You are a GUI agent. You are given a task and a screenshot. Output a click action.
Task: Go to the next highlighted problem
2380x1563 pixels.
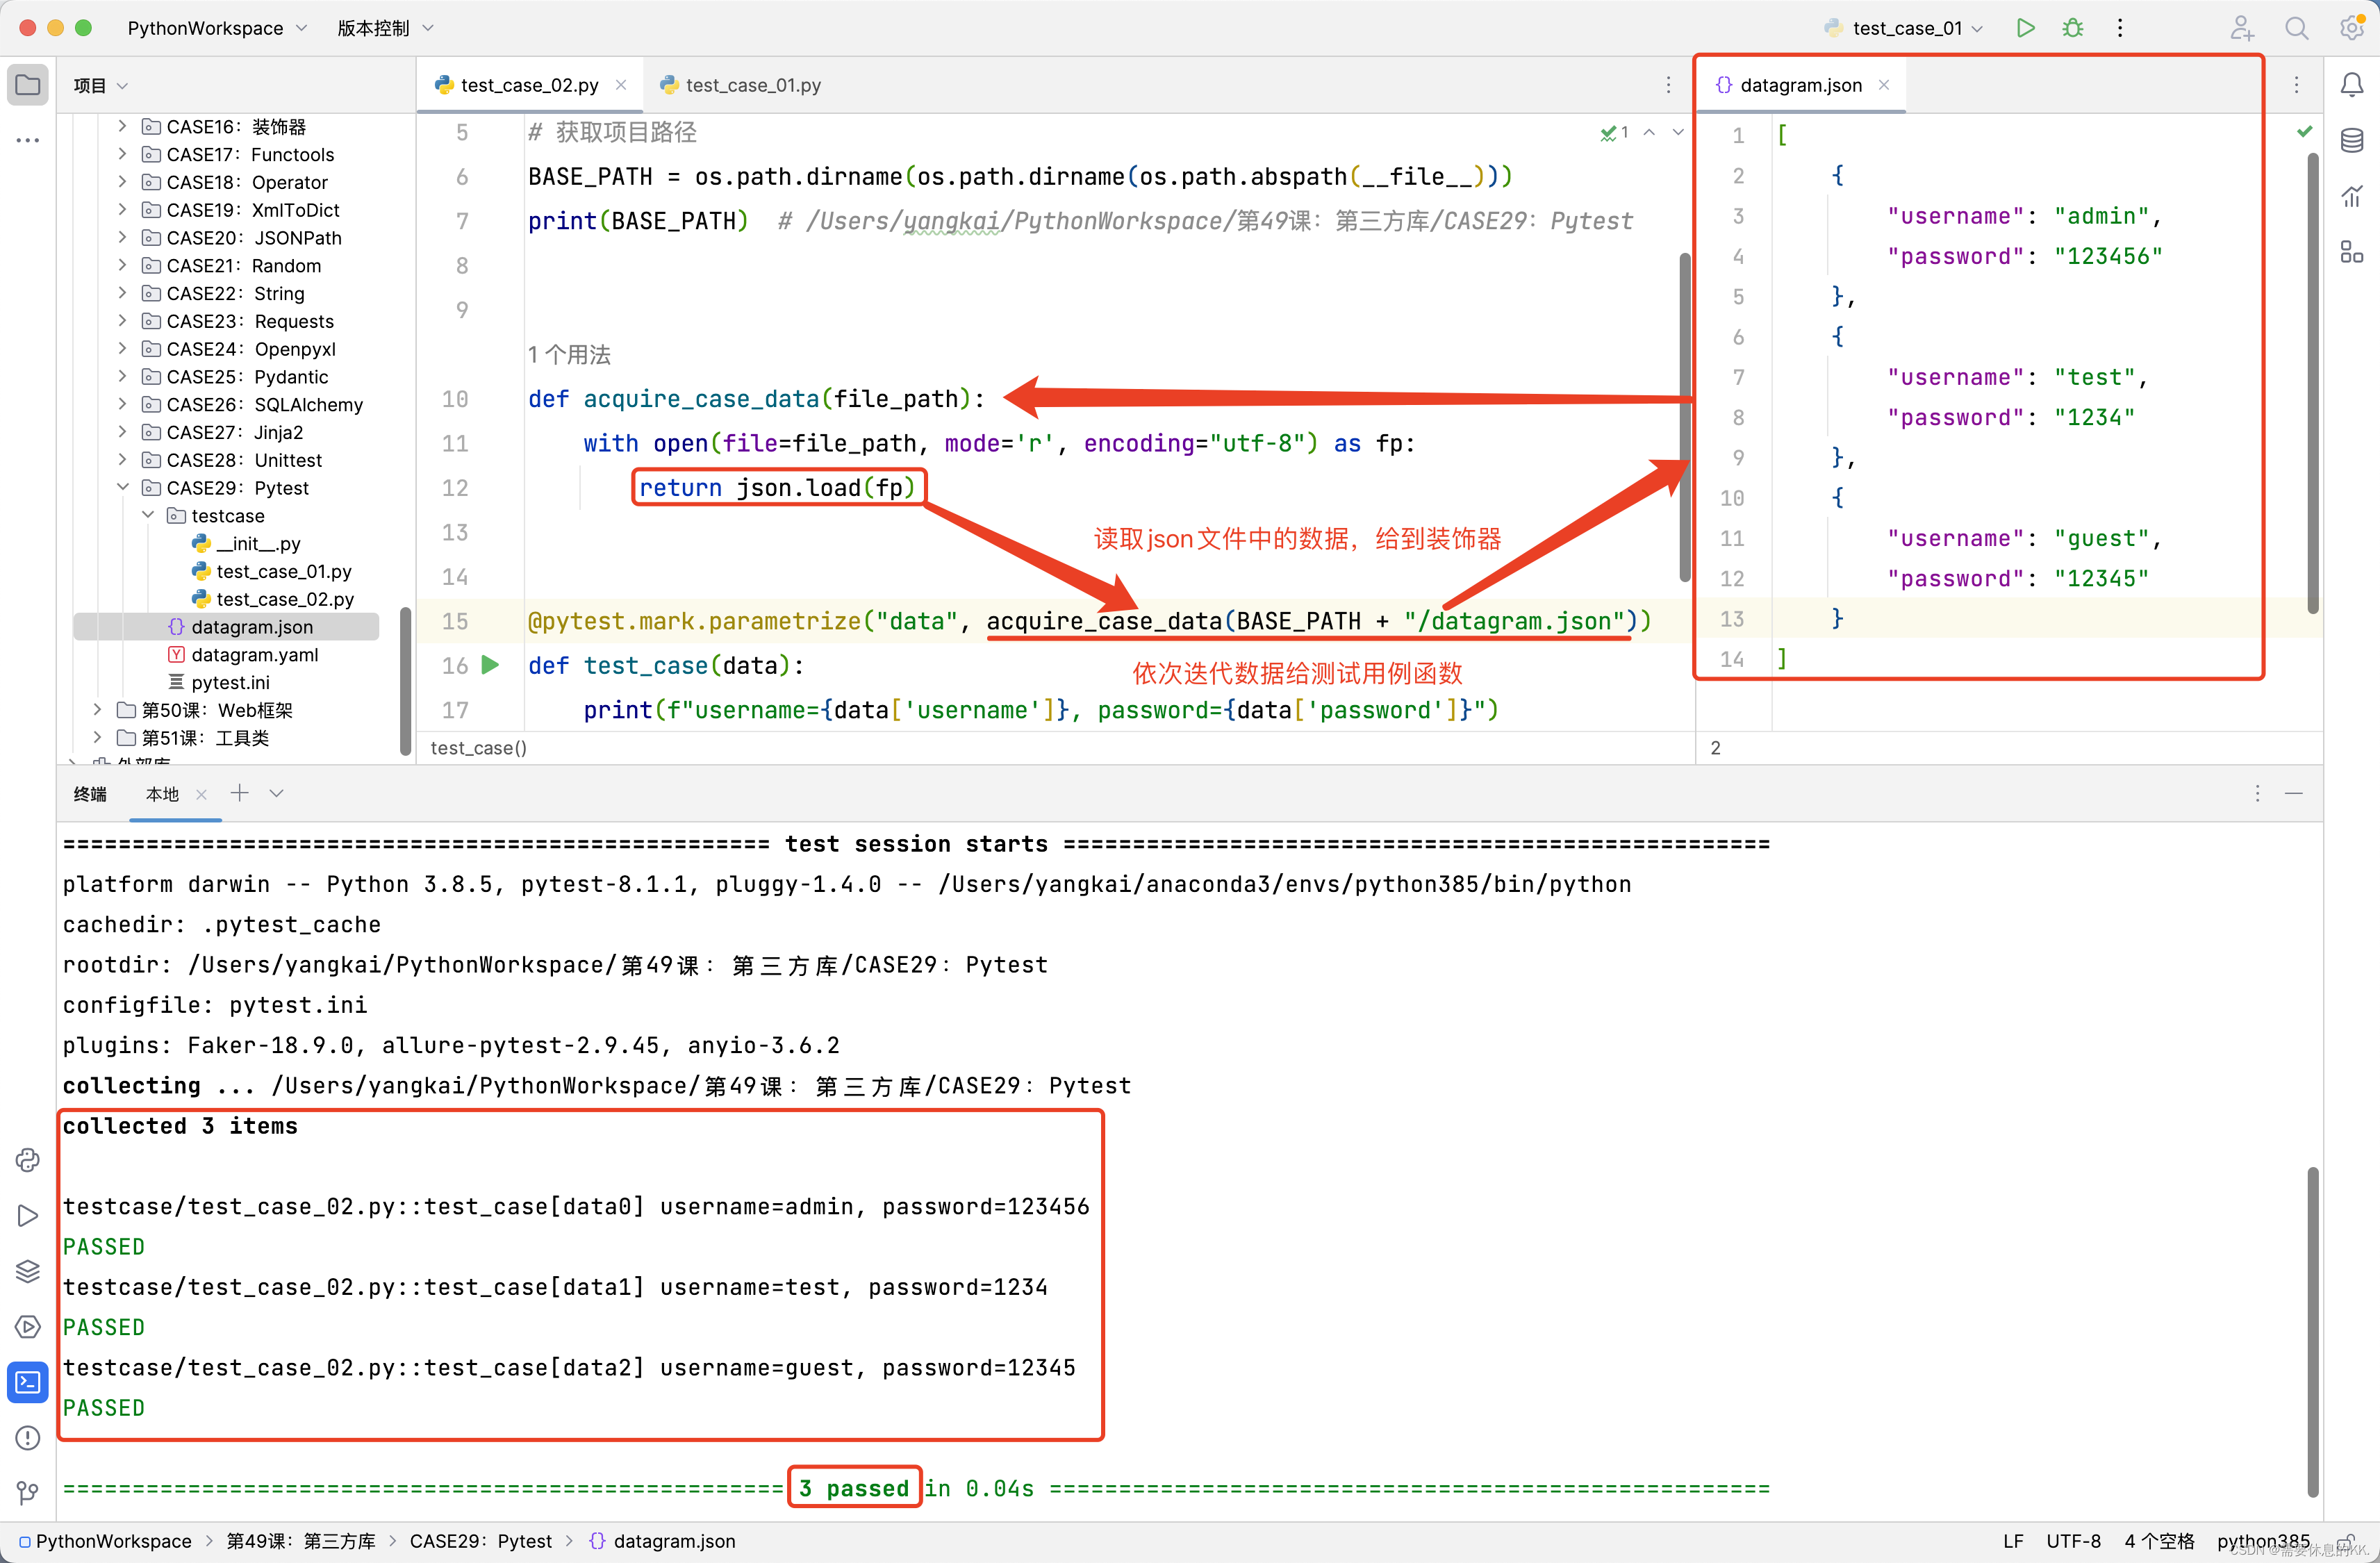click(1678, 132)
